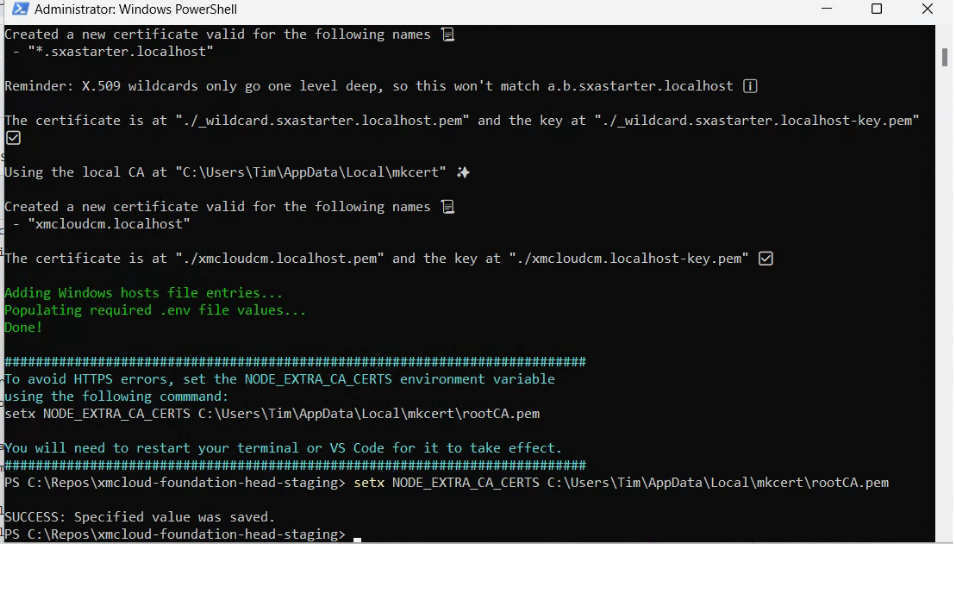Click the "Adding Windows hosts file entries..." line
Screen dimensions: 954x611
[x=143, y=293]
